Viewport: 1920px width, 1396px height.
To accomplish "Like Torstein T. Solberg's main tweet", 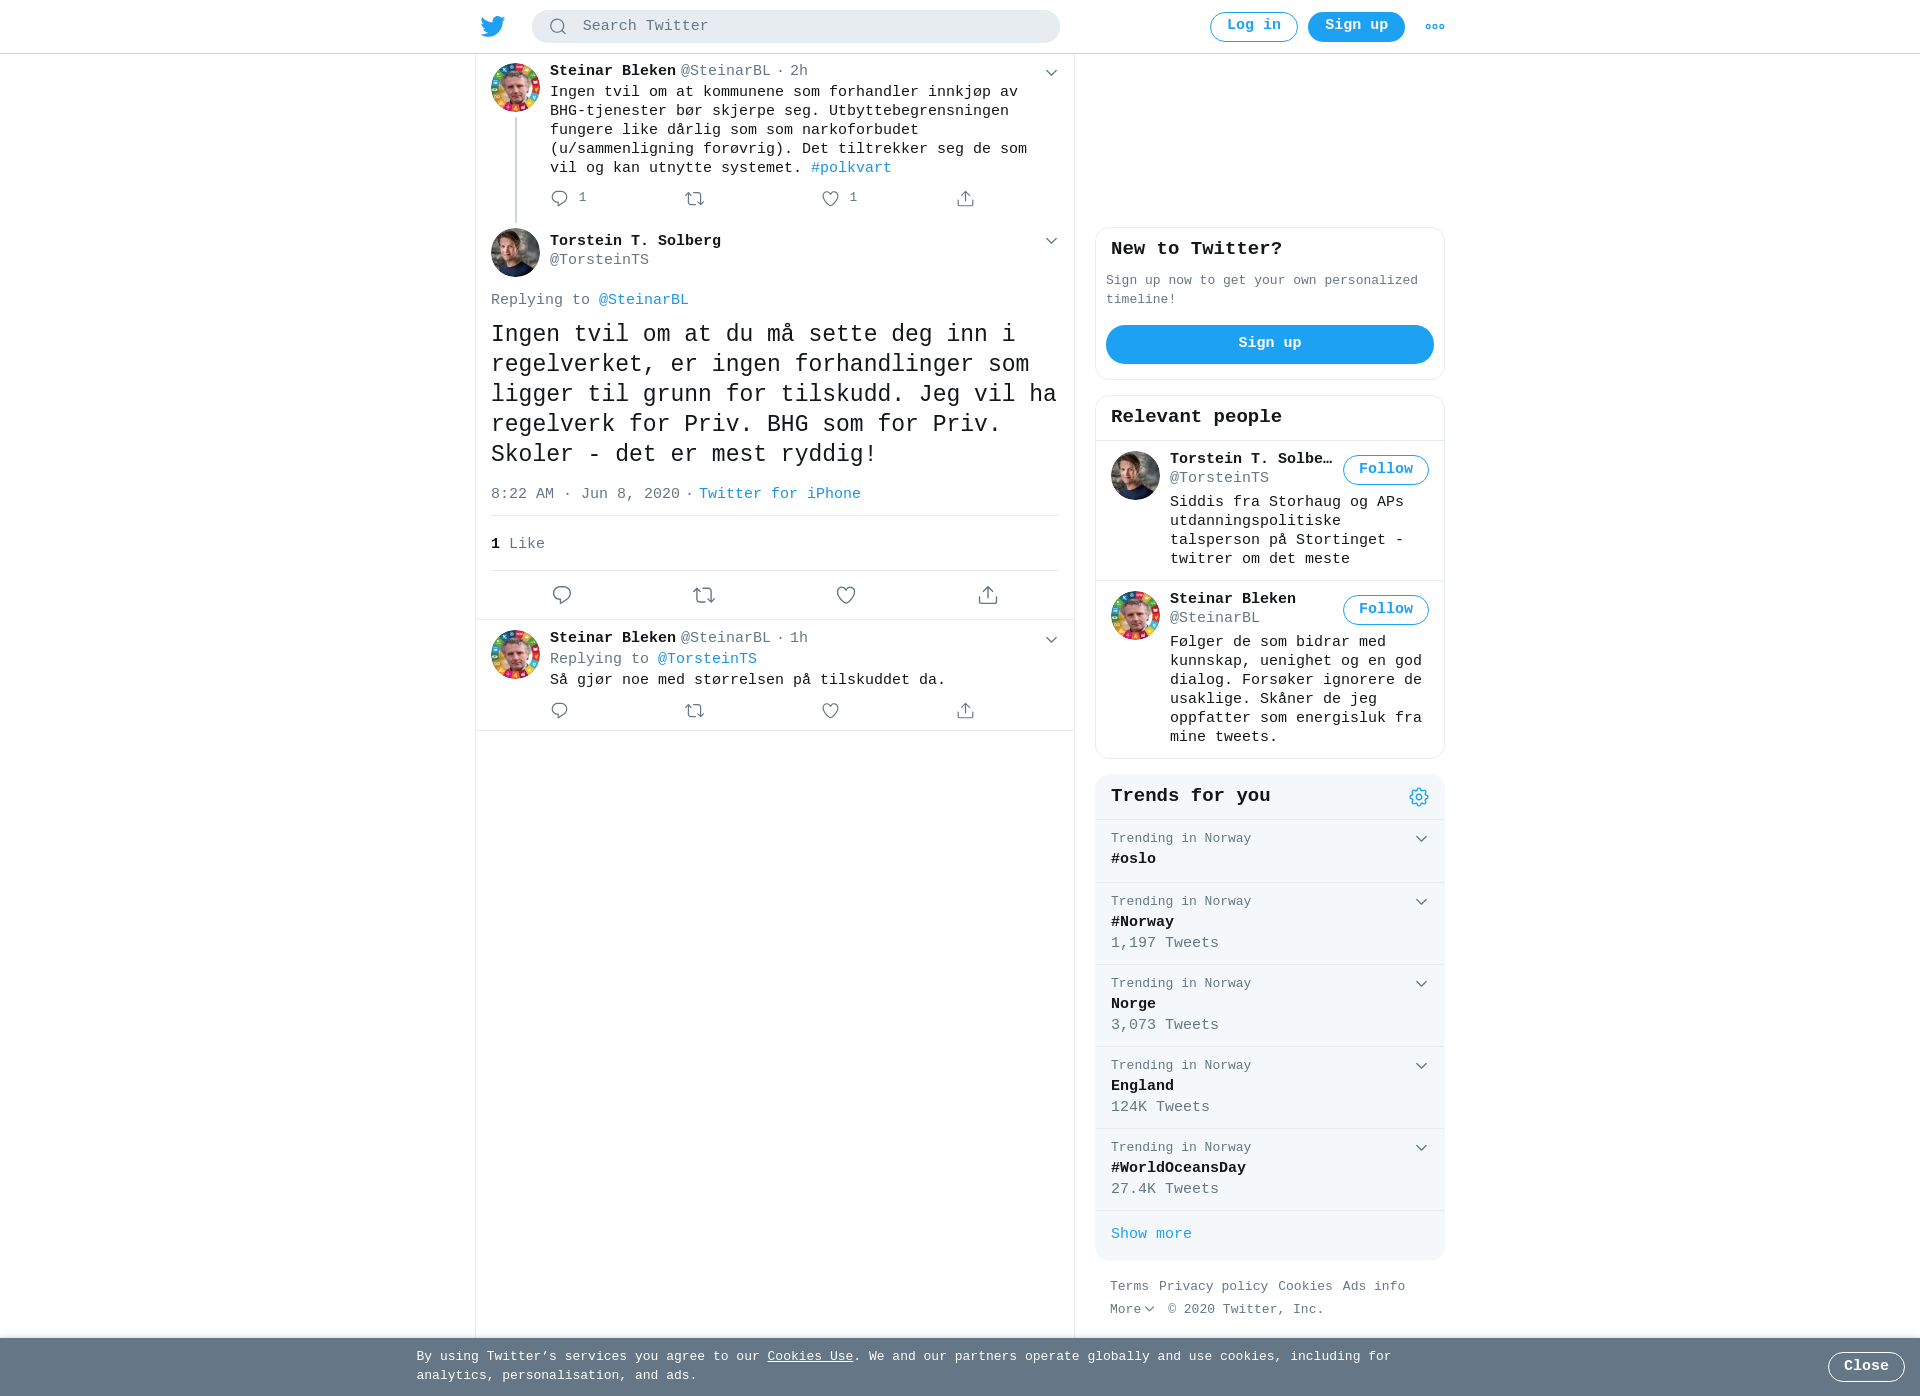I will click(846, 595).
